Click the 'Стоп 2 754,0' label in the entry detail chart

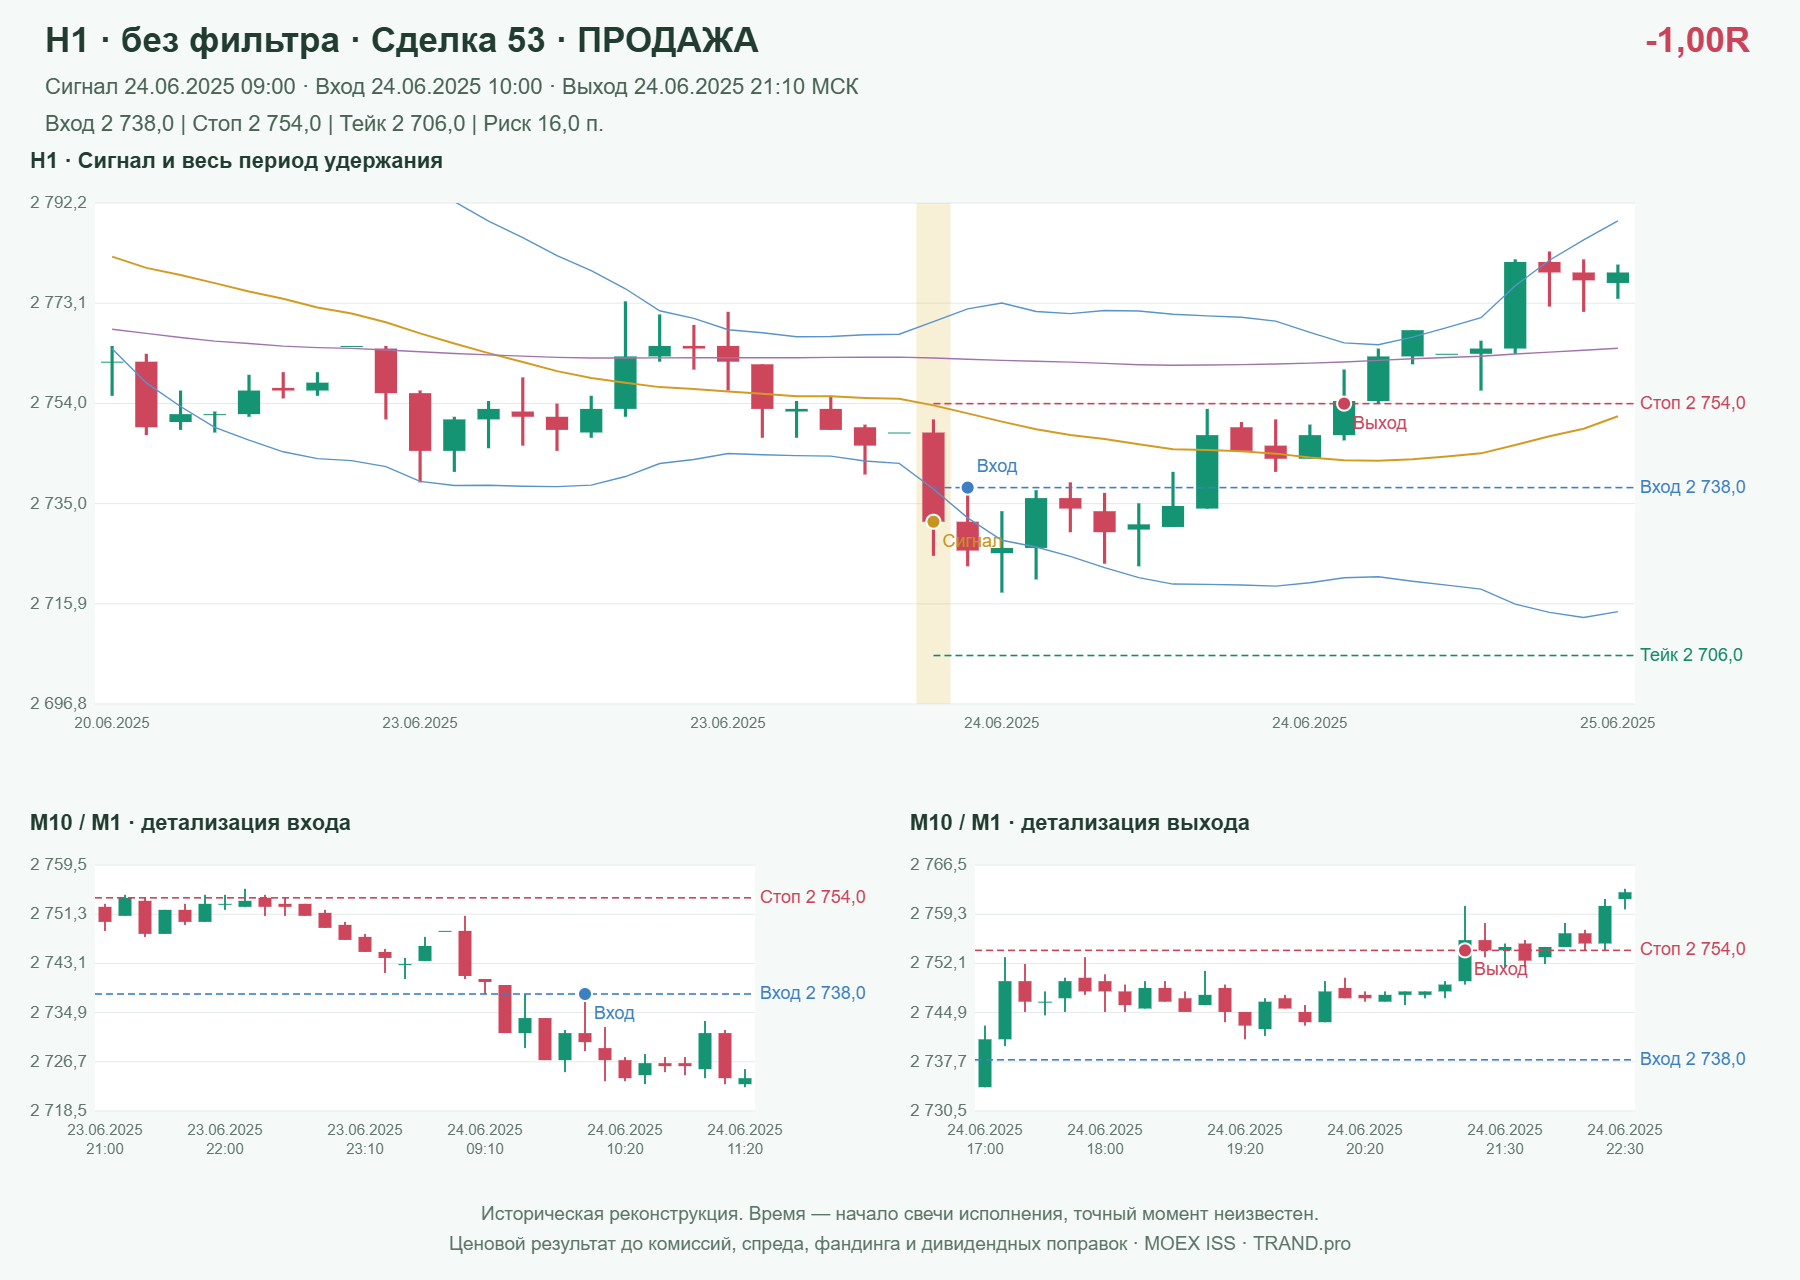812,897
